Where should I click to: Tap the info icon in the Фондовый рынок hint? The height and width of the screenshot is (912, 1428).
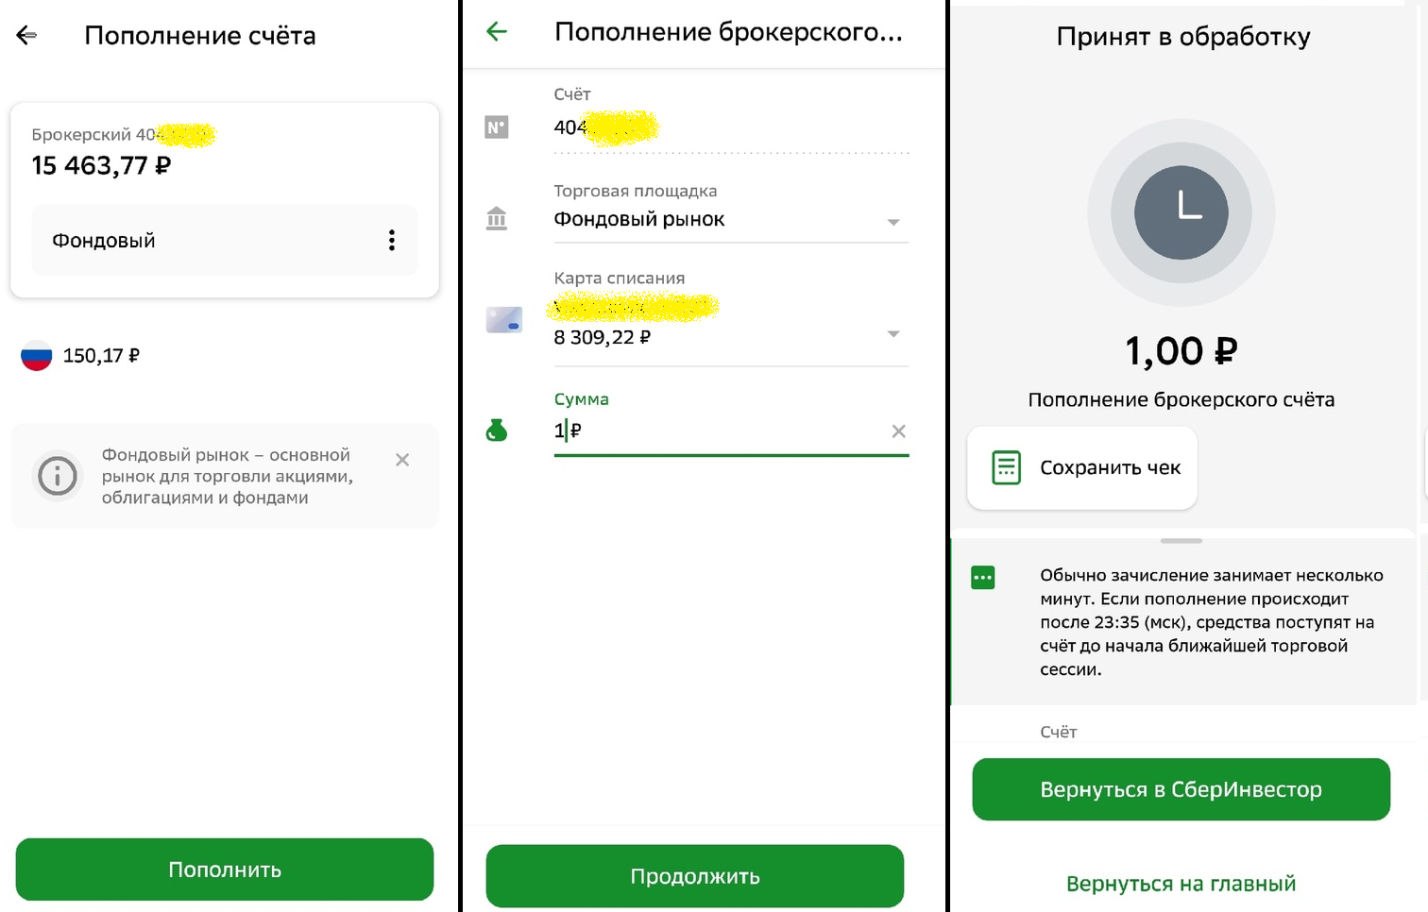point(57,476)
